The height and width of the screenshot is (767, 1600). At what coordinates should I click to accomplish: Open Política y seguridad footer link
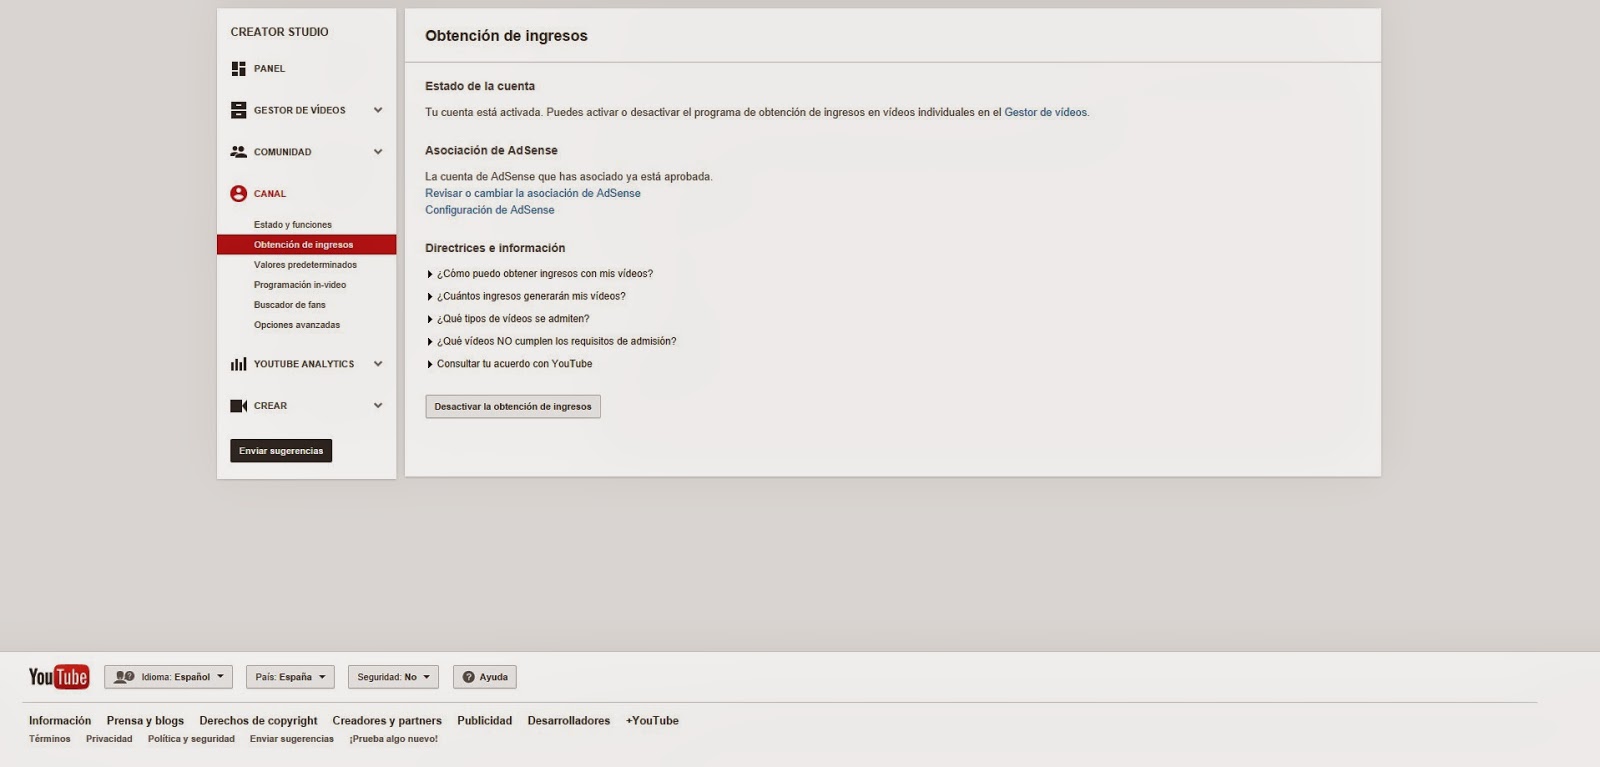191,739
